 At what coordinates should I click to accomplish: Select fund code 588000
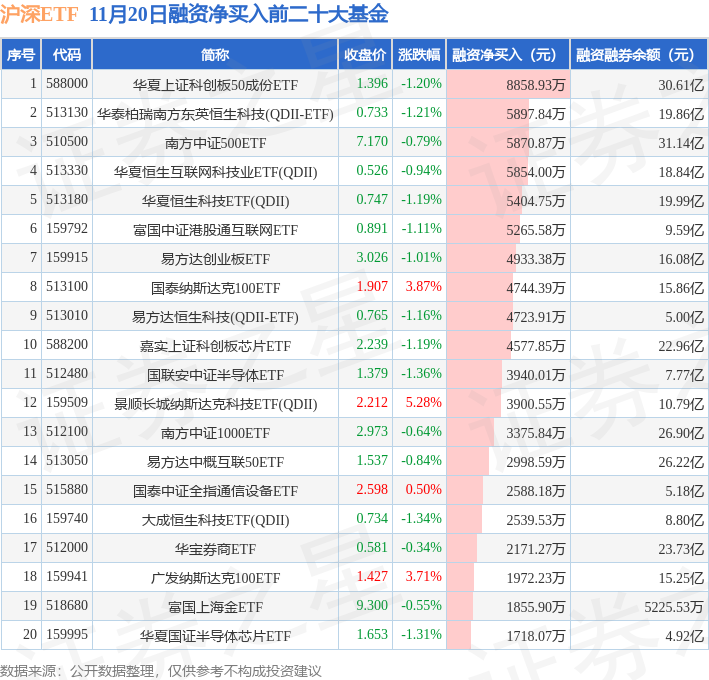coord(67,84)
